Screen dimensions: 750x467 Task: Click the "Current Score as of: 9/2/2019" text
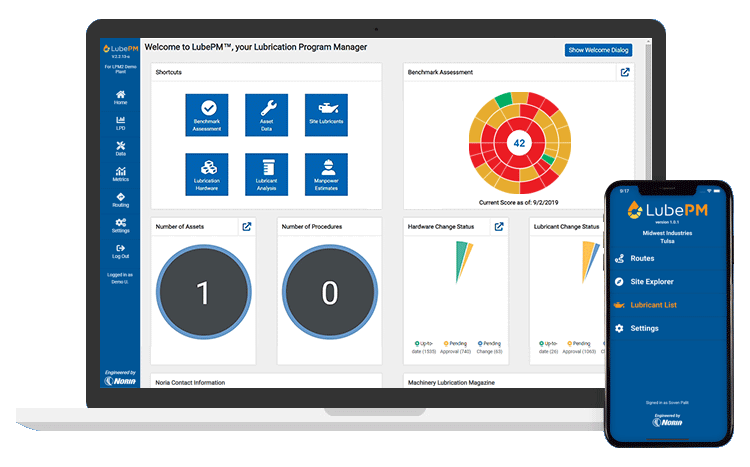[518, 202]
